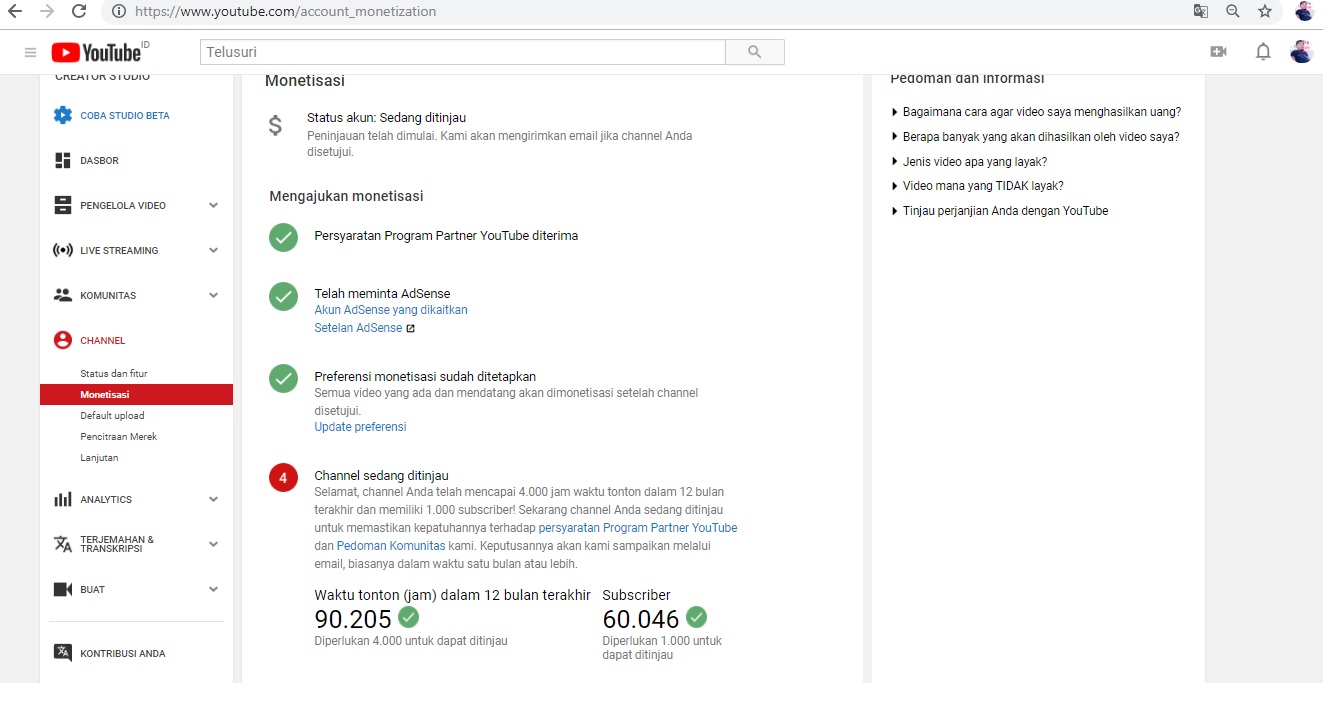1334x724 pixels.
Task: Click green checkmark beside Telah meminta AdSense
Action: pyautogui.click(x=284, y=297)
